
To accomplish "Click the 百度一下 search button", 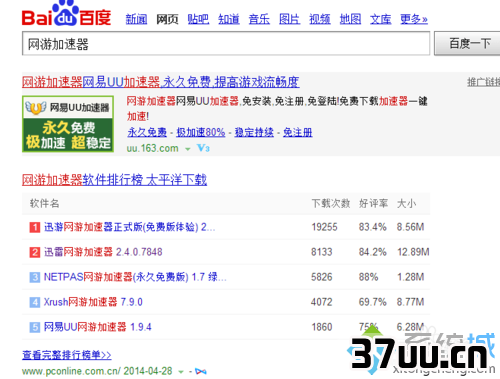I will (x=467, y=44).
